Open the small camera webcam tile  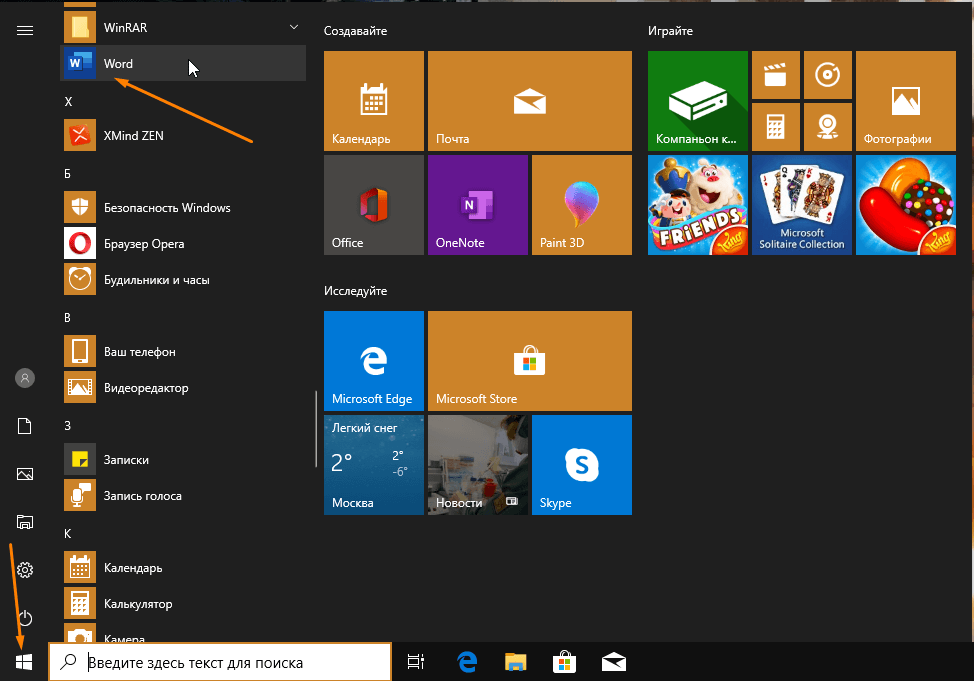point(828,127)
